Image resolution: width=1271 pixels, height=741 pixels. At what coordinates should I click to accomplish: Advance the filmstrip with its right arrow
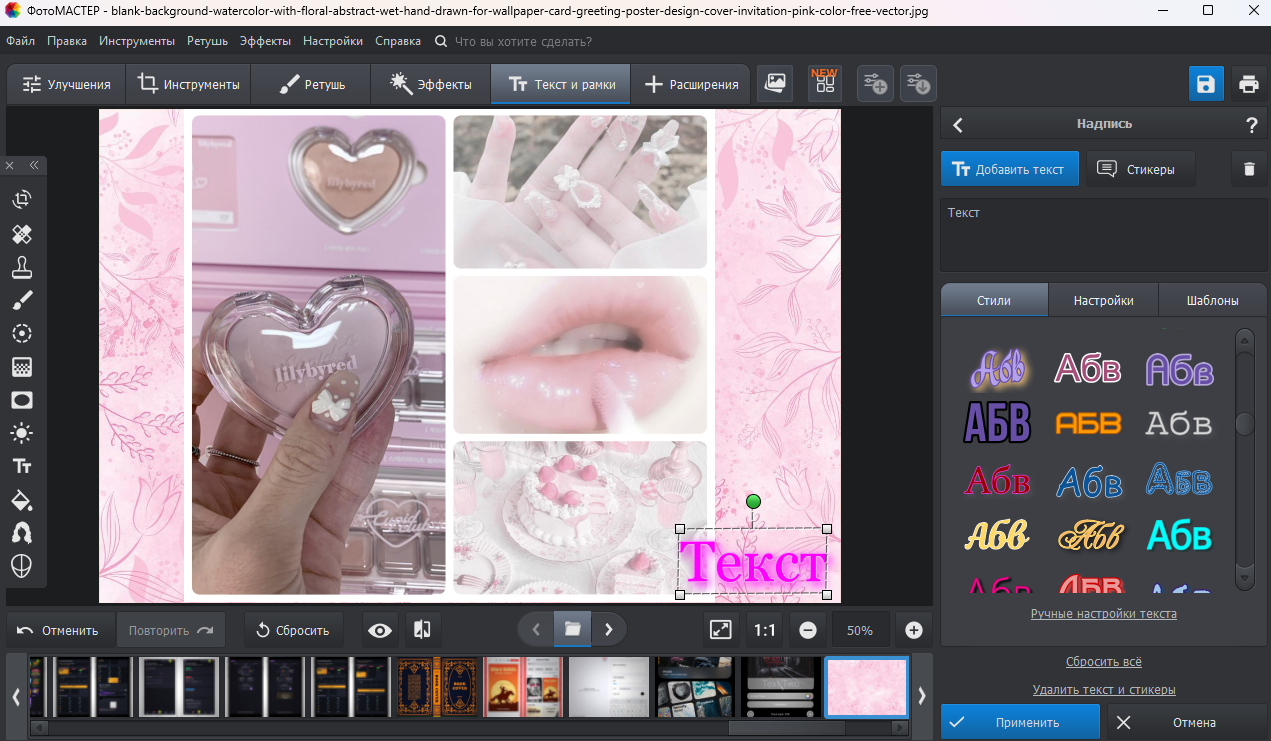[x=921, y=696]
